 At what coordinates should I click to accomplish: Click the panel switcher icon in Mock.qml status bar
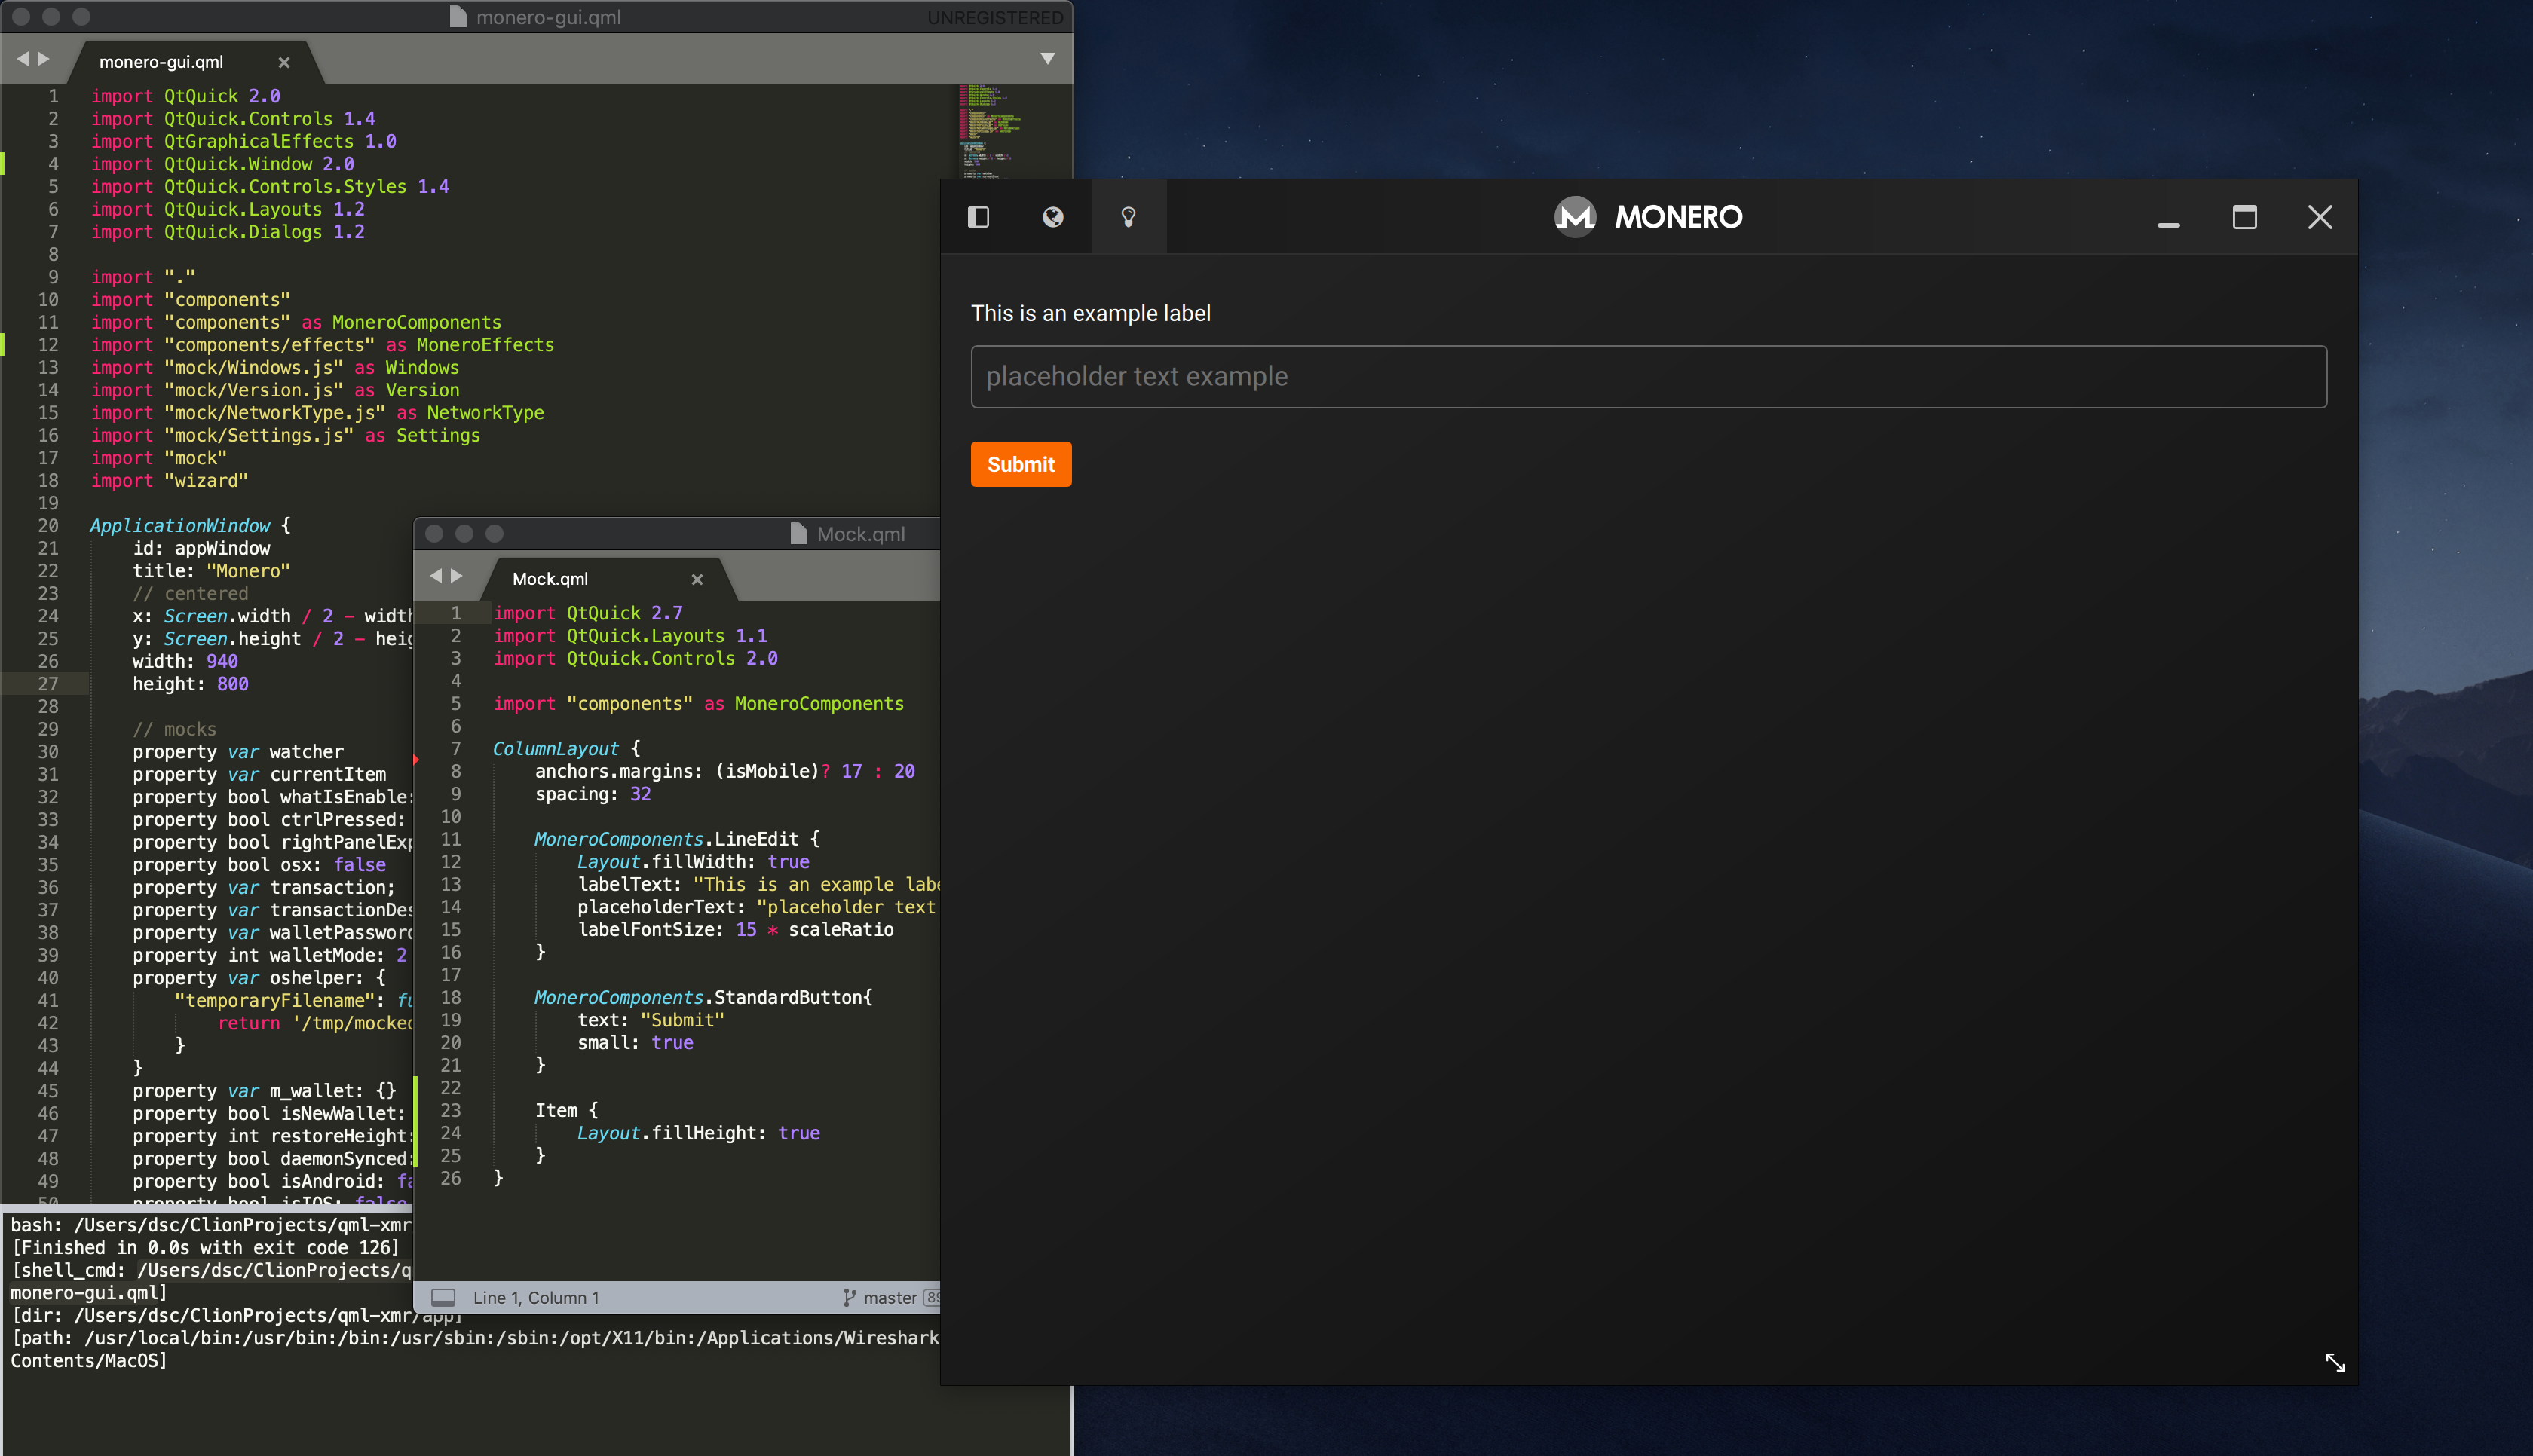(442, 1297)
